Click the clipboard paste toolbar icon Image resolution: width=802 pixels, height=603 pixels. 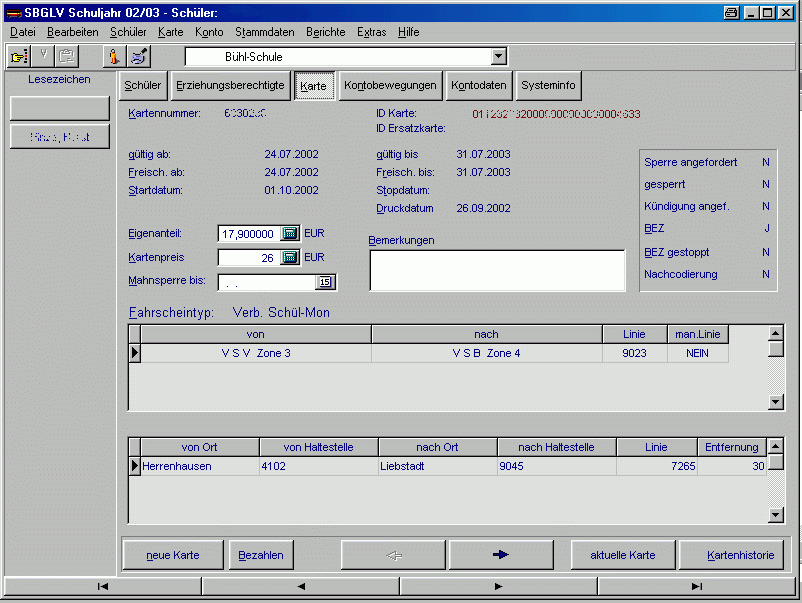67,56
